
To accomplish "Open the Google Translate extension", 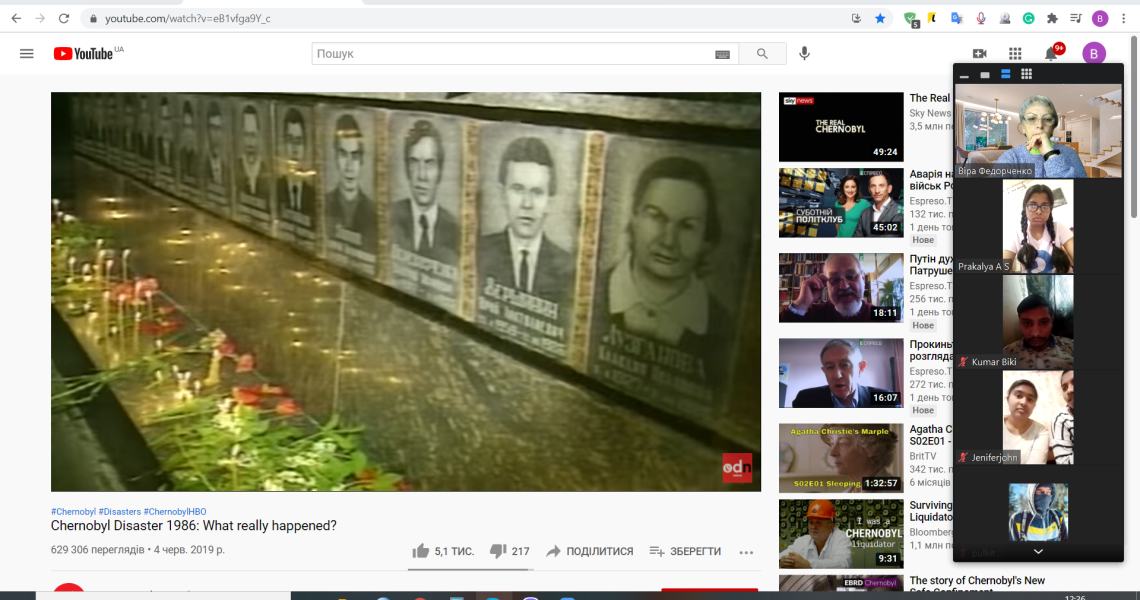I will click(957, 19).
